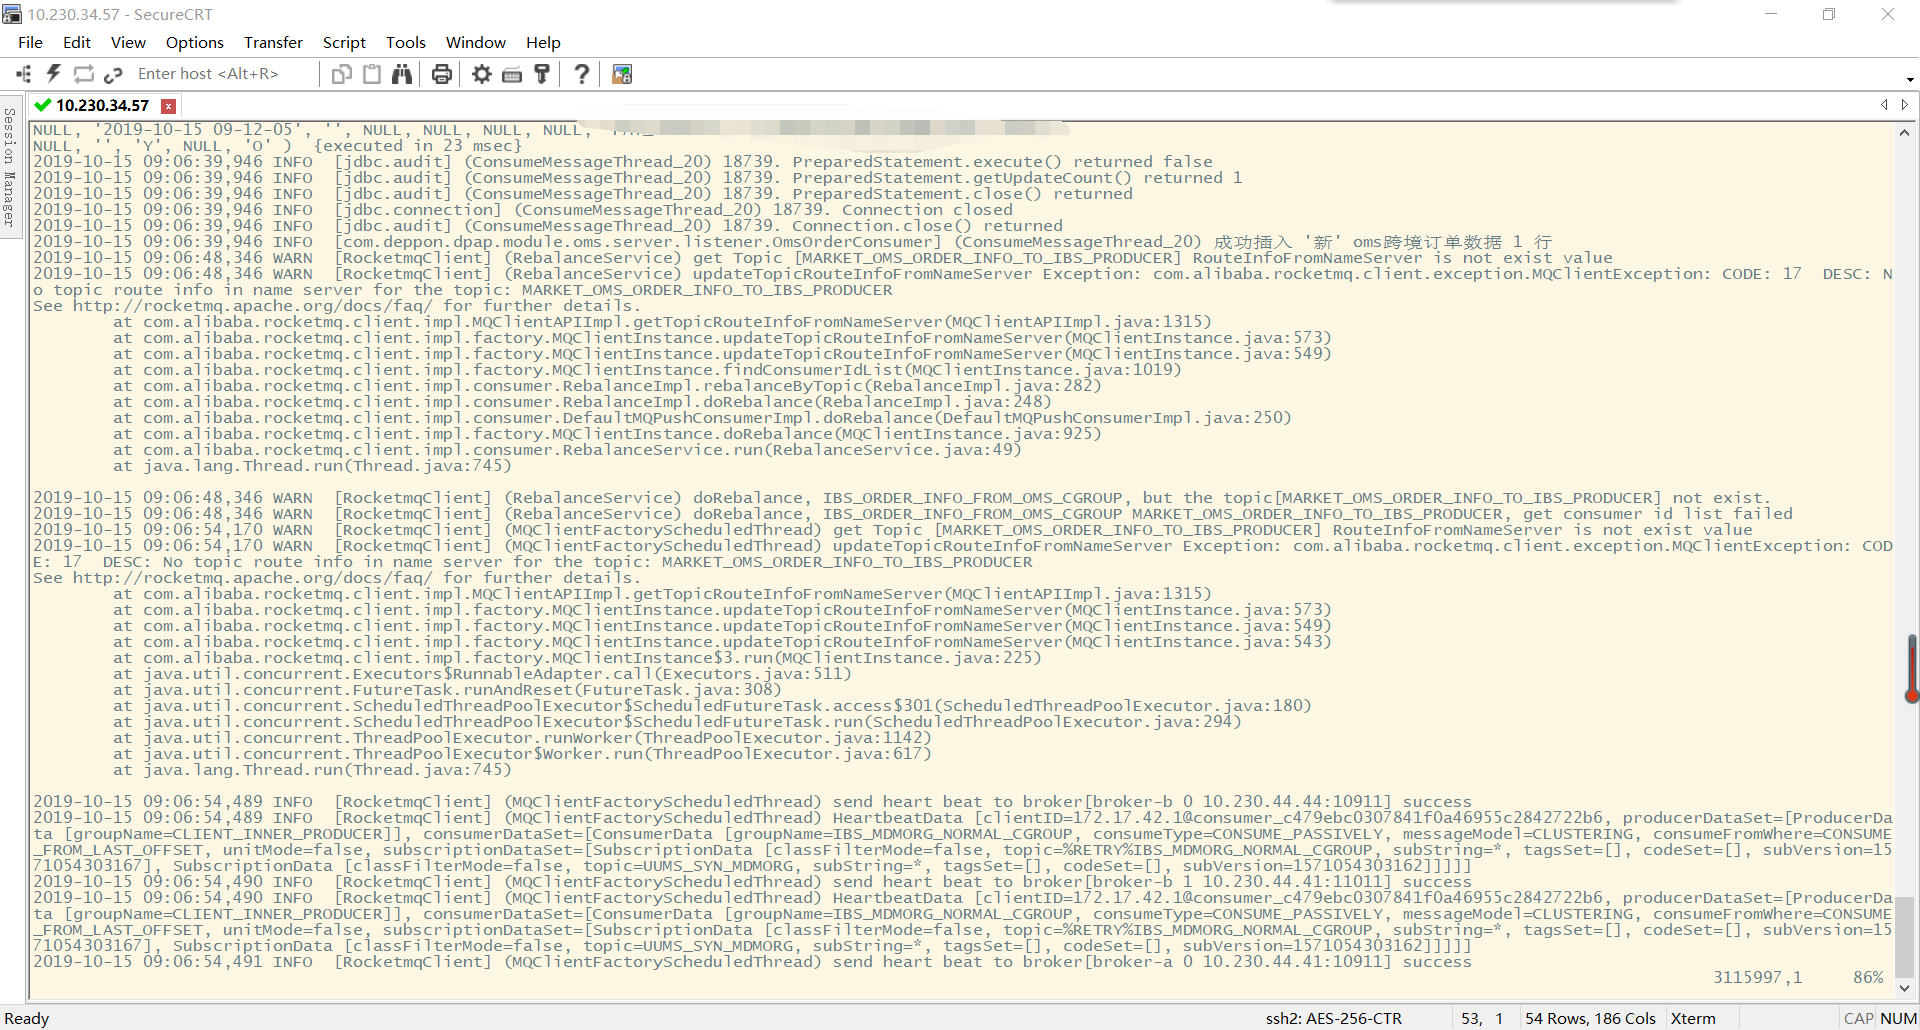The width and height of the screenshot is (1920, 1030).
Task: Open the Transfer menu
Action: click(x=273, y=42)
